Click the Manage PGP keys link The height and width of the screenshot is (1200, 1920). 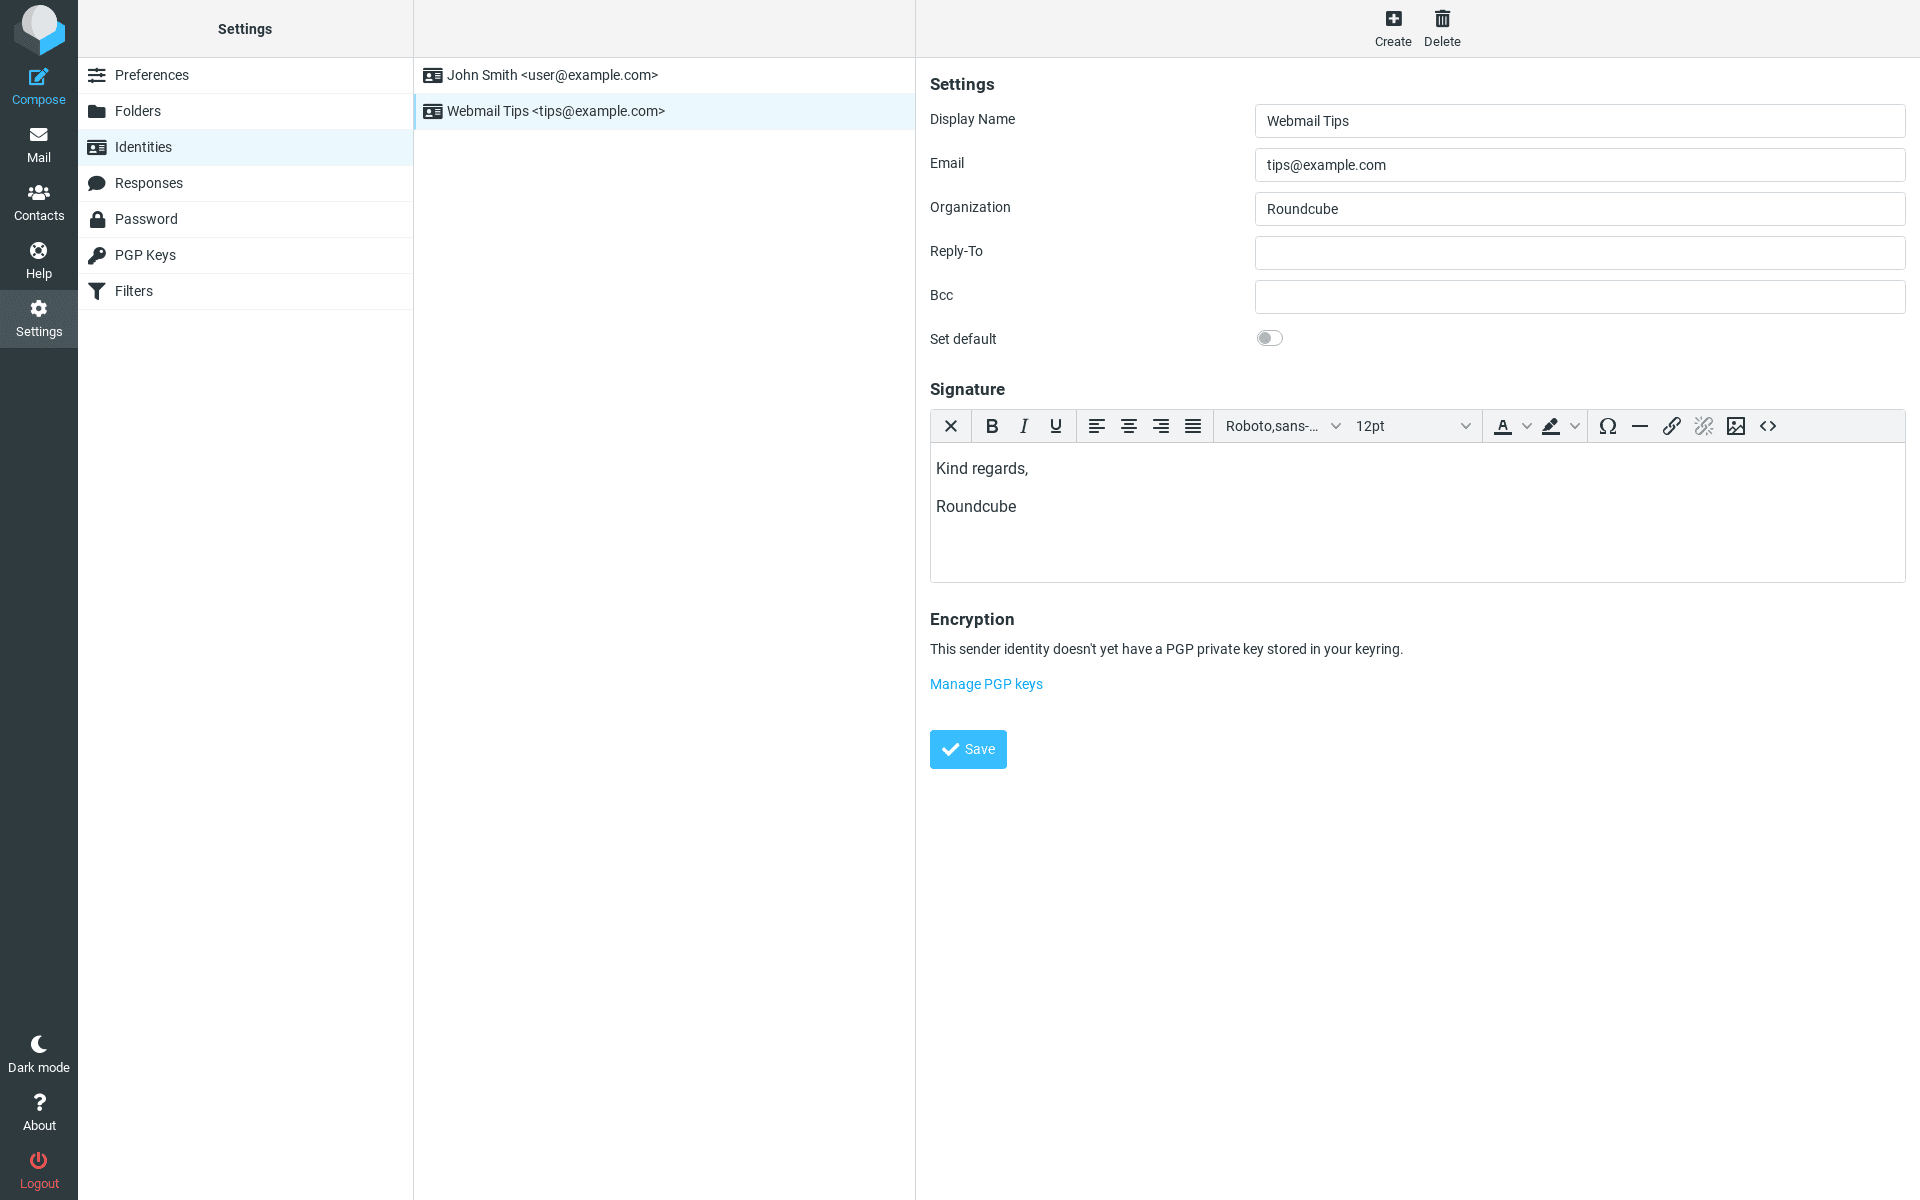tap(986, 683)
